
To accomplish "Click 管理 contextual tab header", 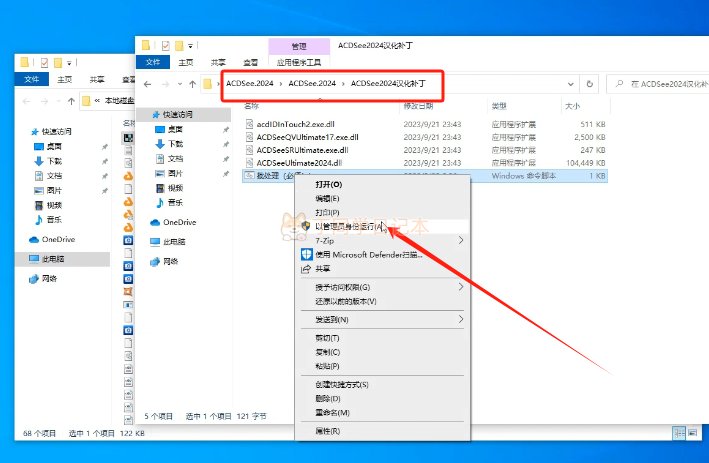I will (x=299, y=46).
